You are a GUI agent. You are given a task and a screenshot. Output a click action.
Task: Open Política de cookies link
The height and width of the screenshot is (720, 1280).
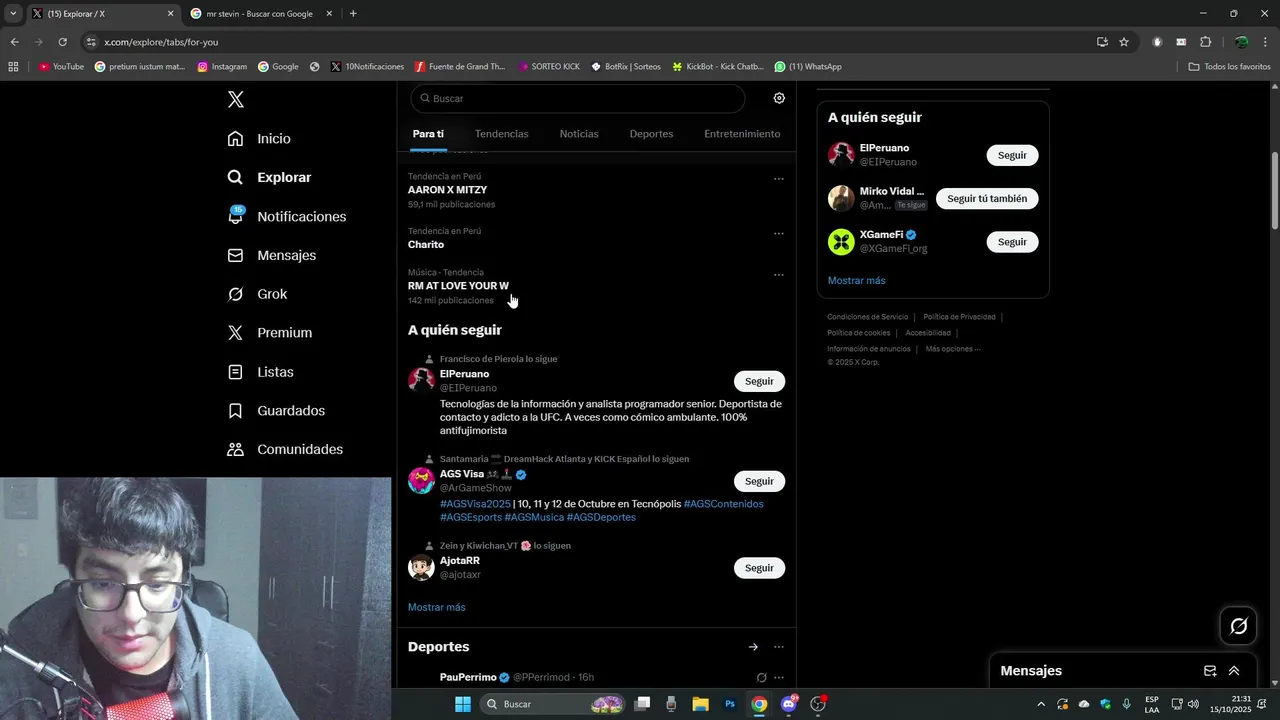(x=858, y=333)
